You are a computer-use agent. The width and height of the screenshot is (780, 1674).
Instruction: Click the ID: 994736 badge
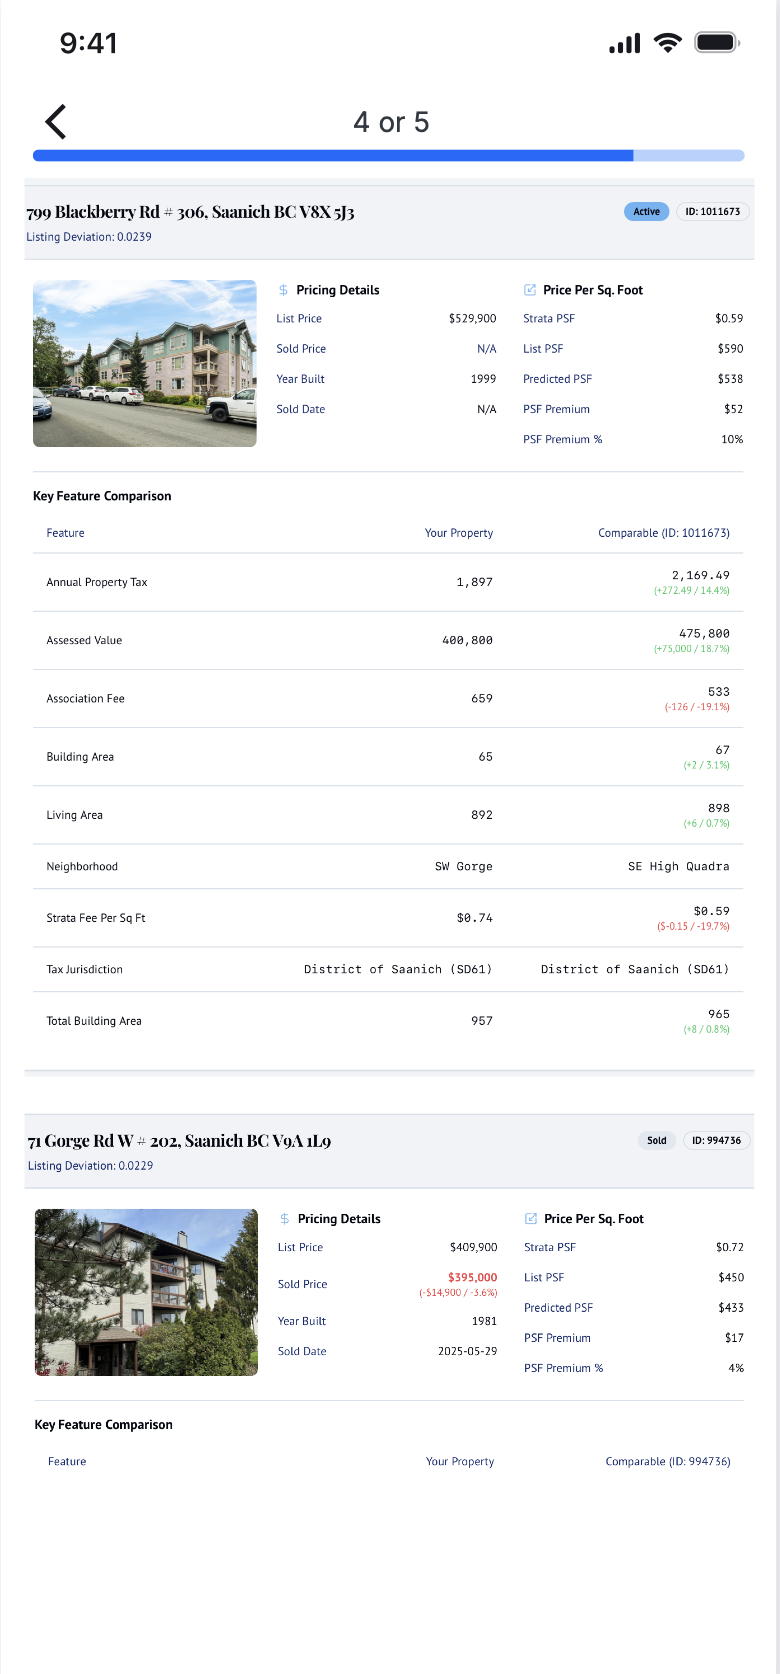point(717,1140)
